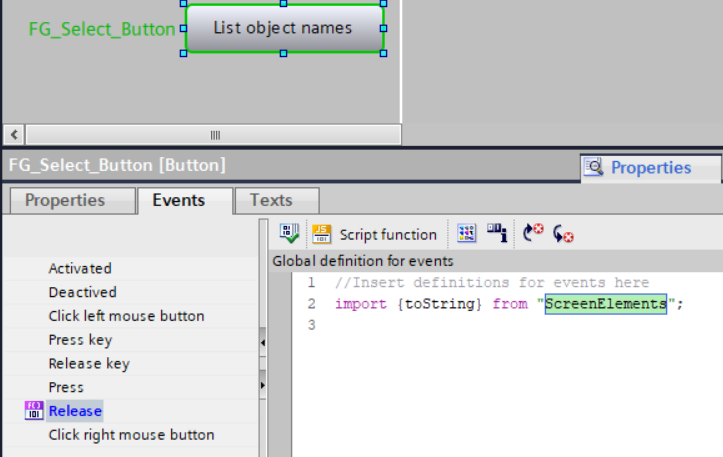Viewport: 723px width, 457px height.
Task: Click the highlighted ScreenElements text in code
Action: tap(605, 304)
